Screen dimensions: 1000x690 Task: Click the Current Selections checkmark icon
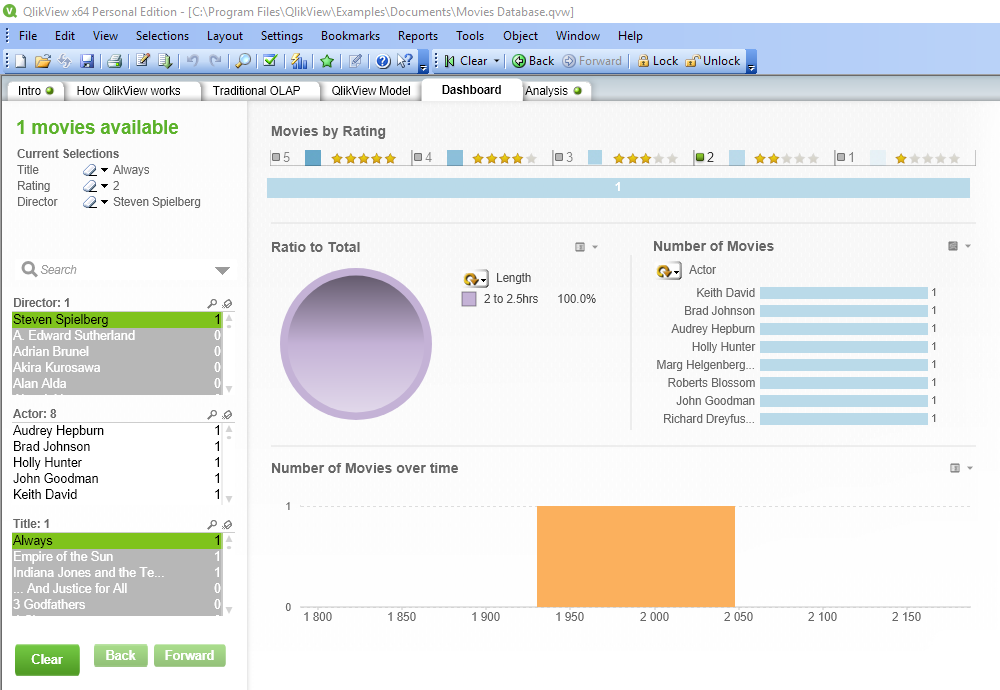coord(270,61)
